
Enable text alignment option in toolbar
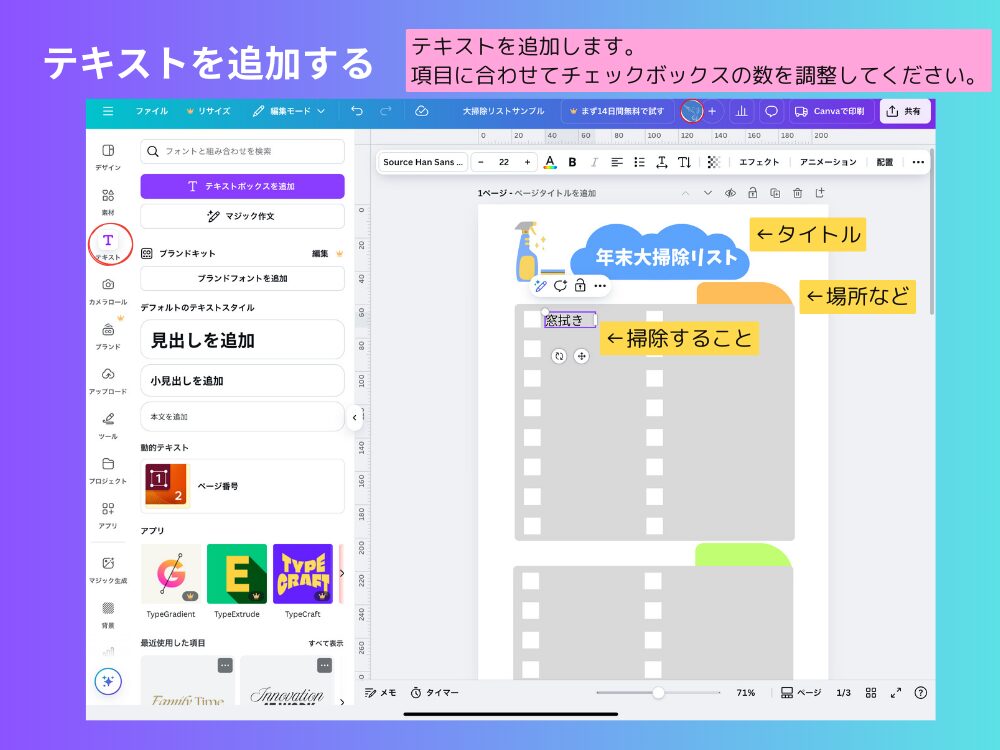[x=616, y=162]
